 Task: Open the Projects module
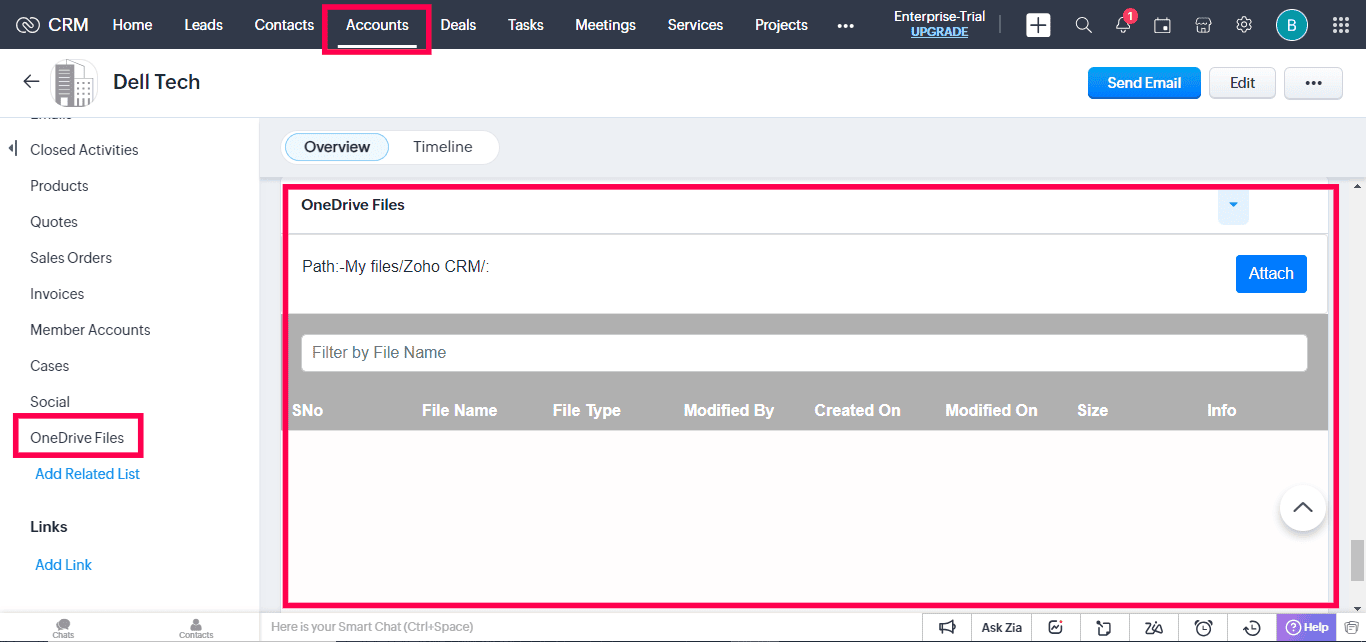[781, 25]
